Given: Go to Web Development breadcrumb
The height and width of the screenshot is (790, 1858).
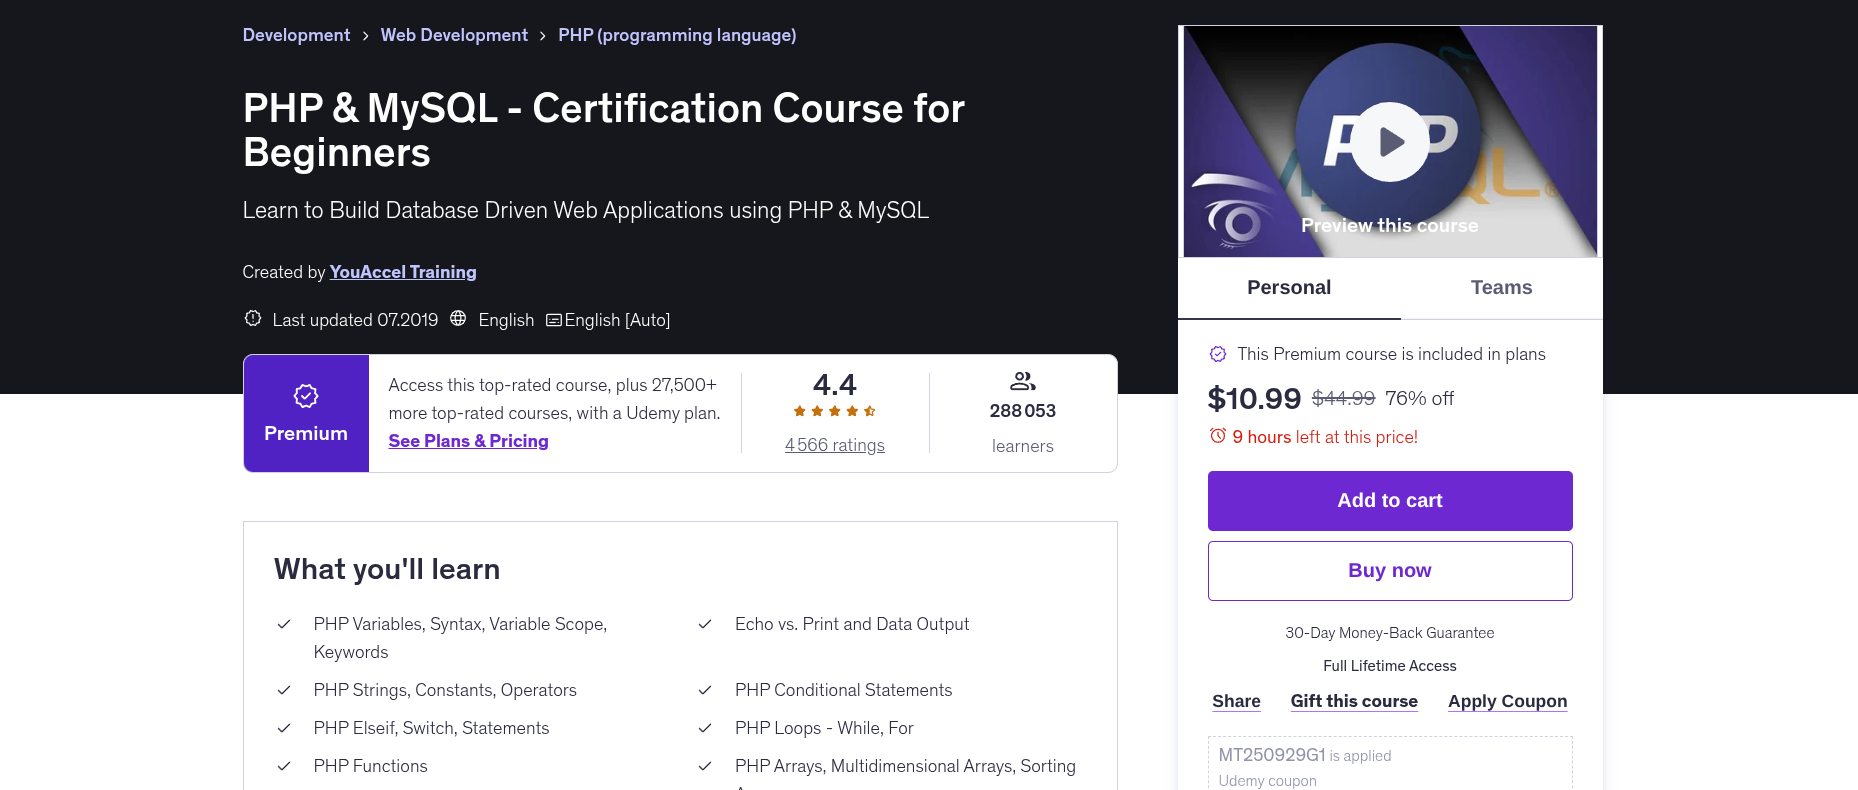Looking at the screenshot, I should coord(454,35).
